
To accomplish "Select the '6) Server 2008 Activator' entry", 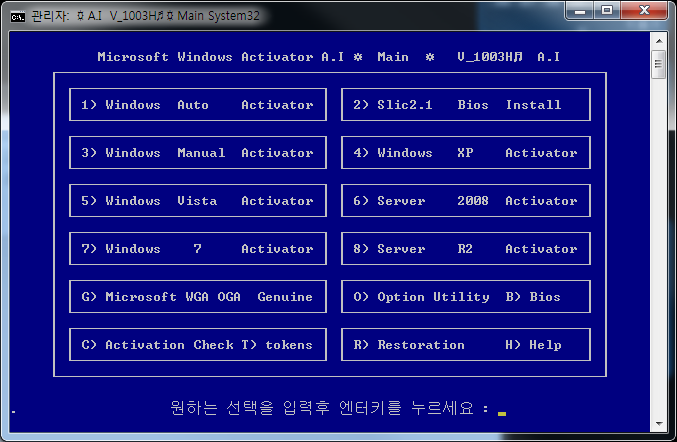I will click(x=465, y=200).
